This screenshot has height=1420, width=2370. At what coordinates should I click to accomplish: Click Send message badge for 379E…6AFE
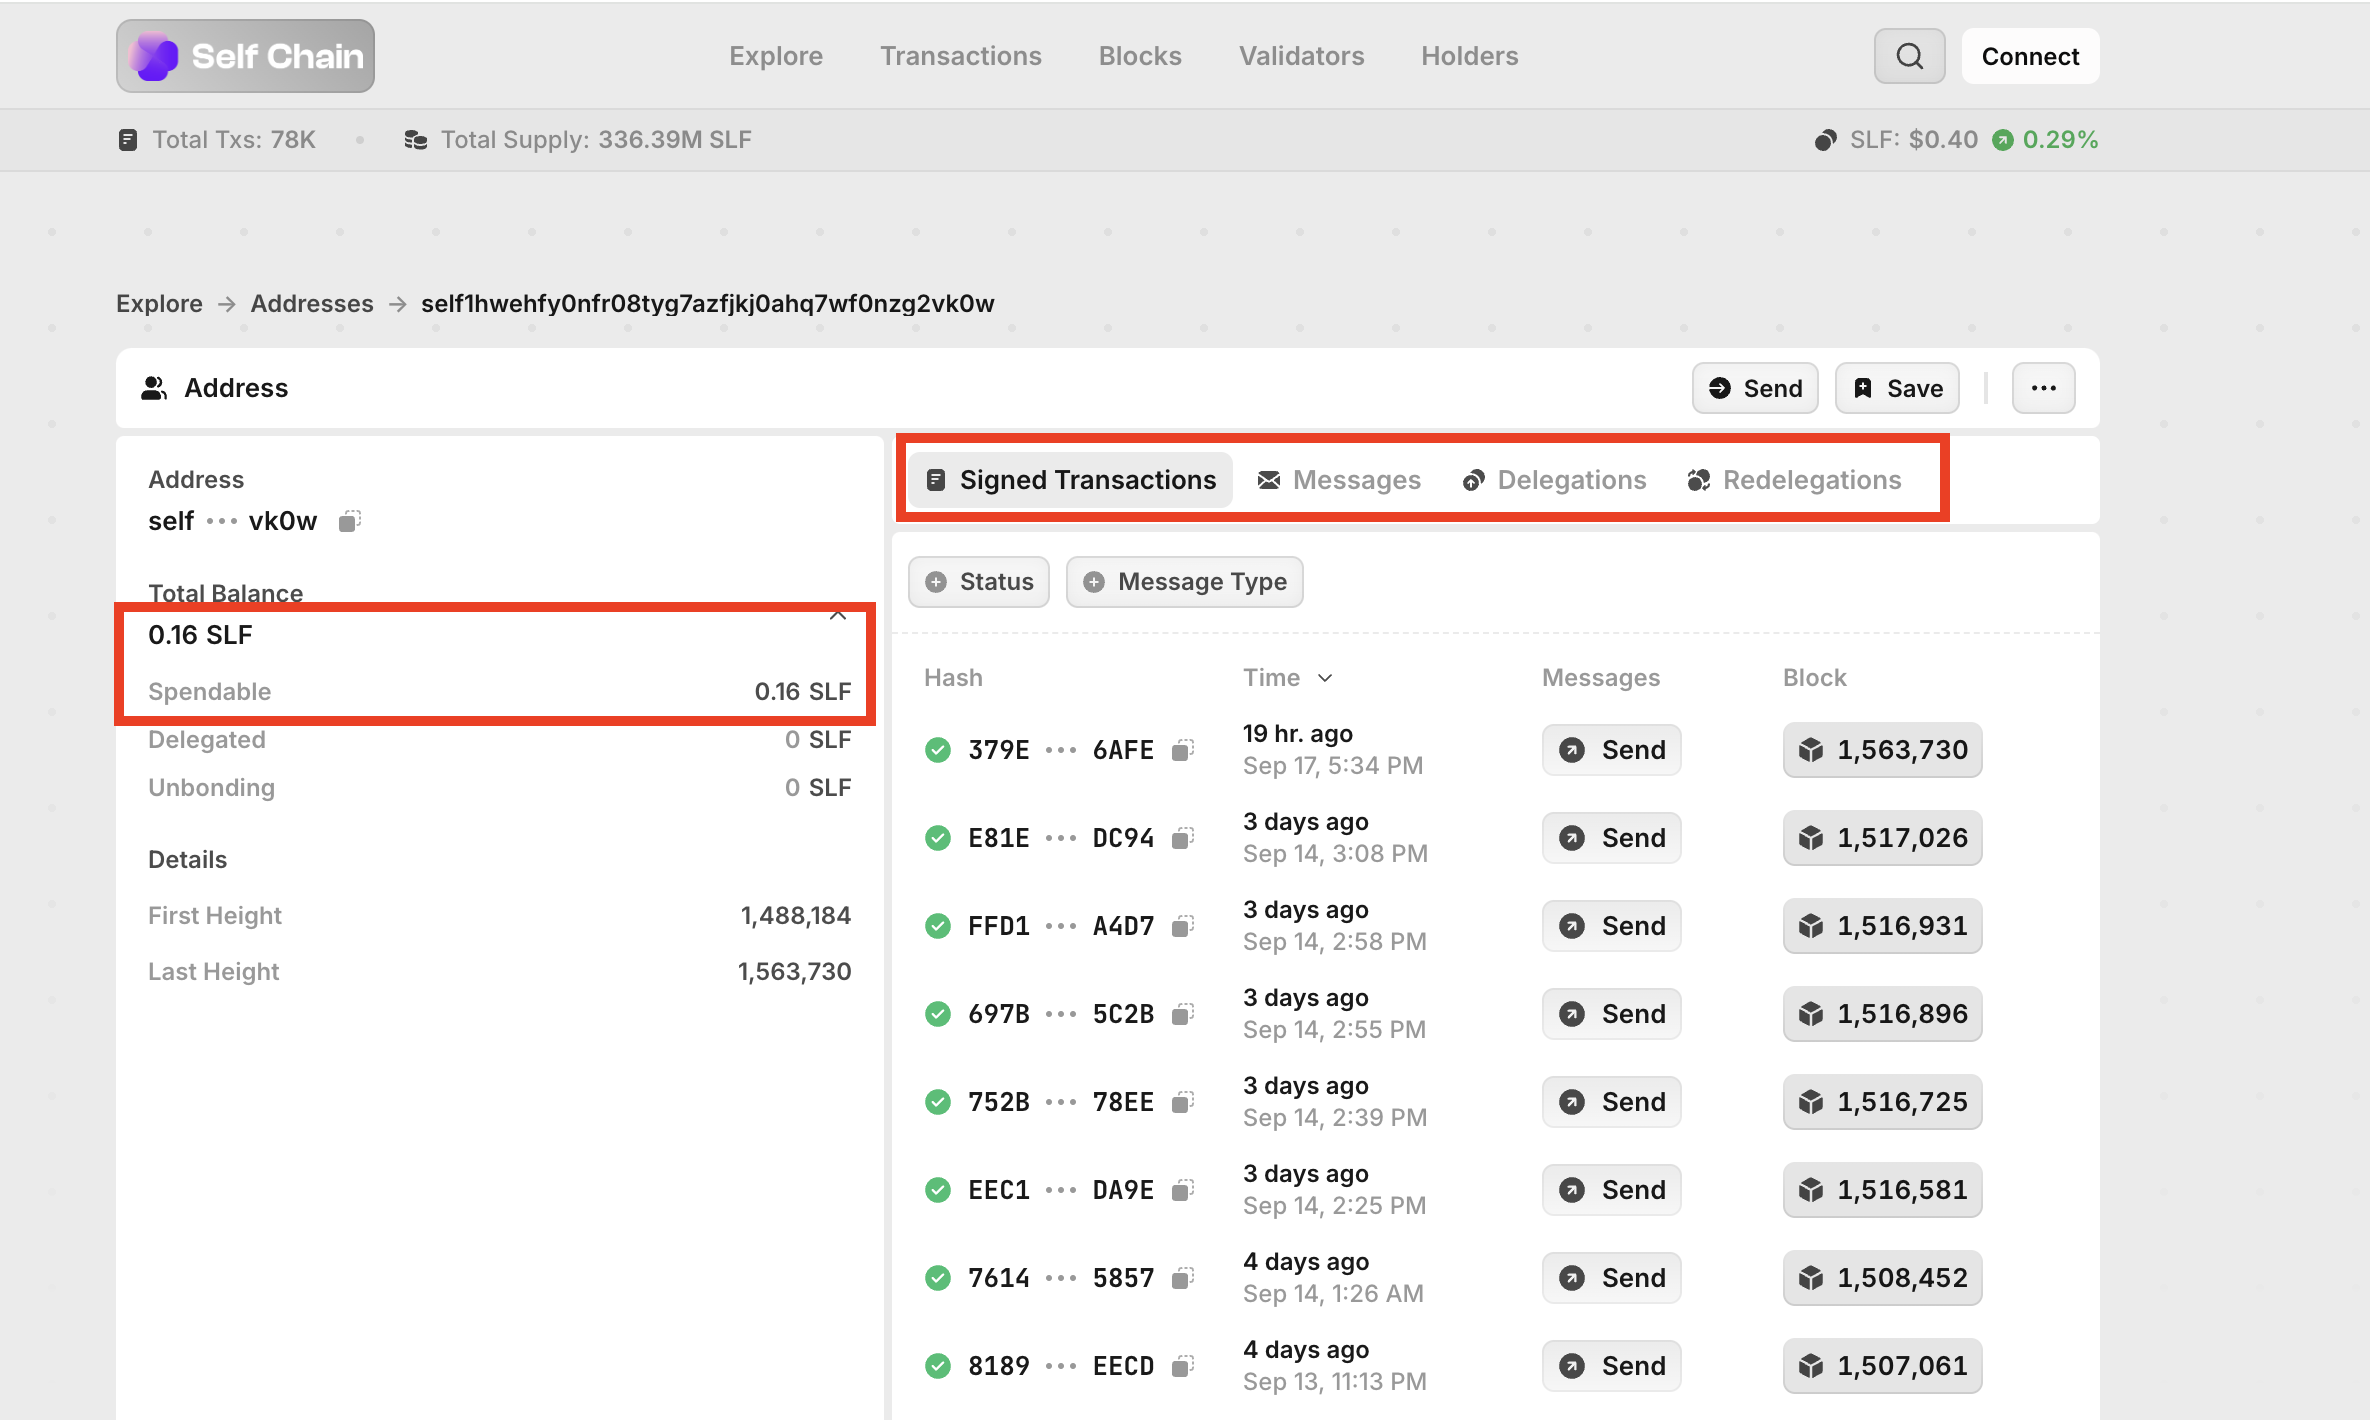[1611, 750]
